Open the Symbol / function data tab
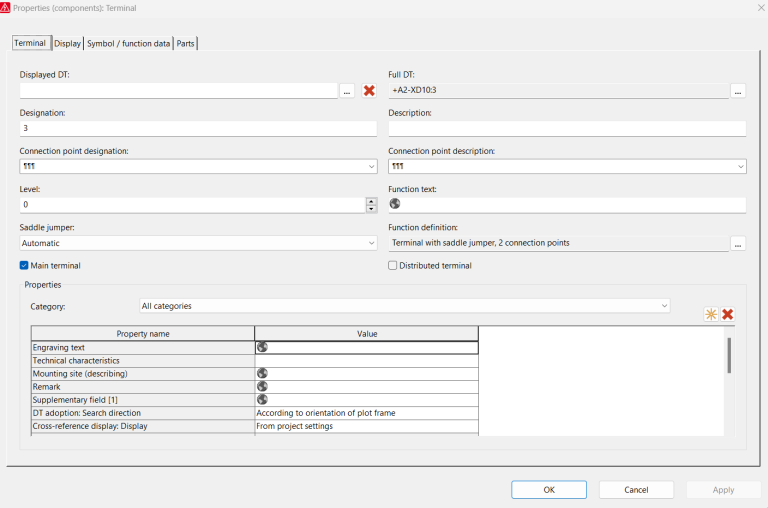The height and width of the screenshot is (508, 768). click(128, 44)
